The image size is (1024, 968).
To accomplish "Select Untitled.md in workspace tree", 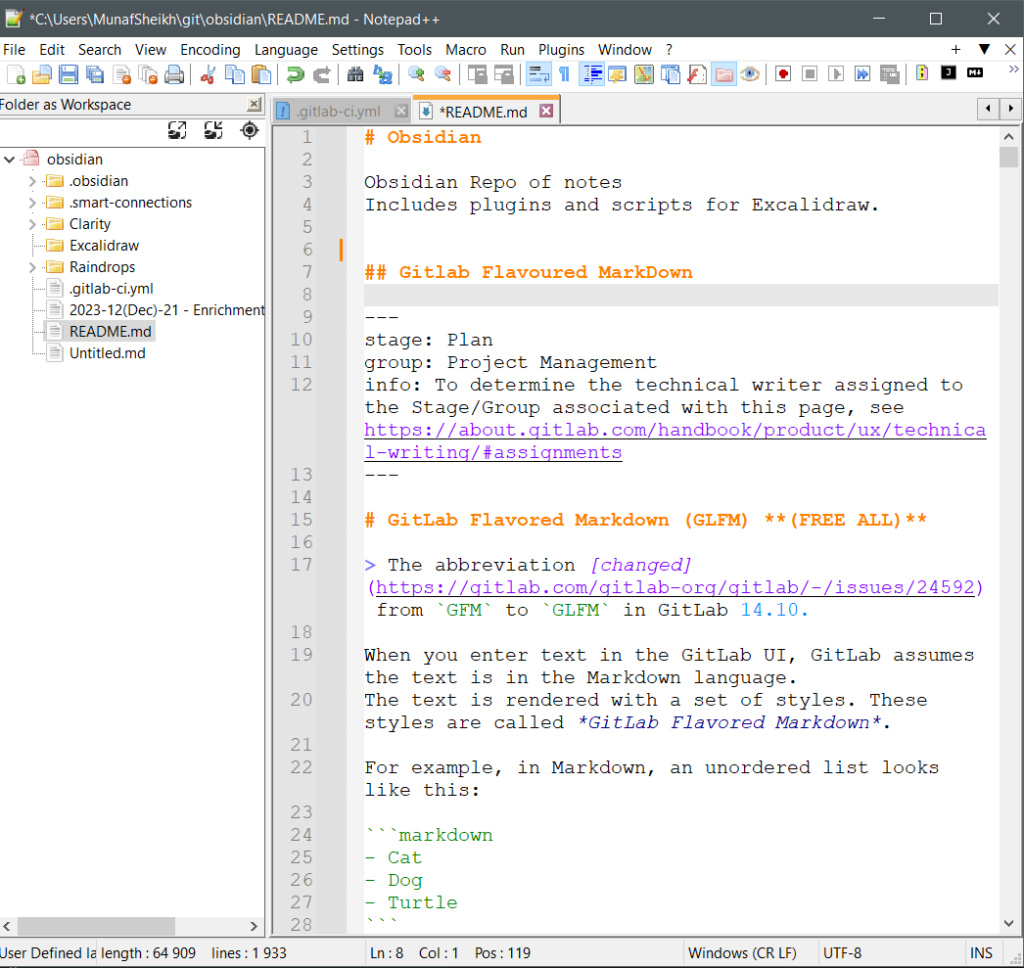I will click(x=107, y=353).
